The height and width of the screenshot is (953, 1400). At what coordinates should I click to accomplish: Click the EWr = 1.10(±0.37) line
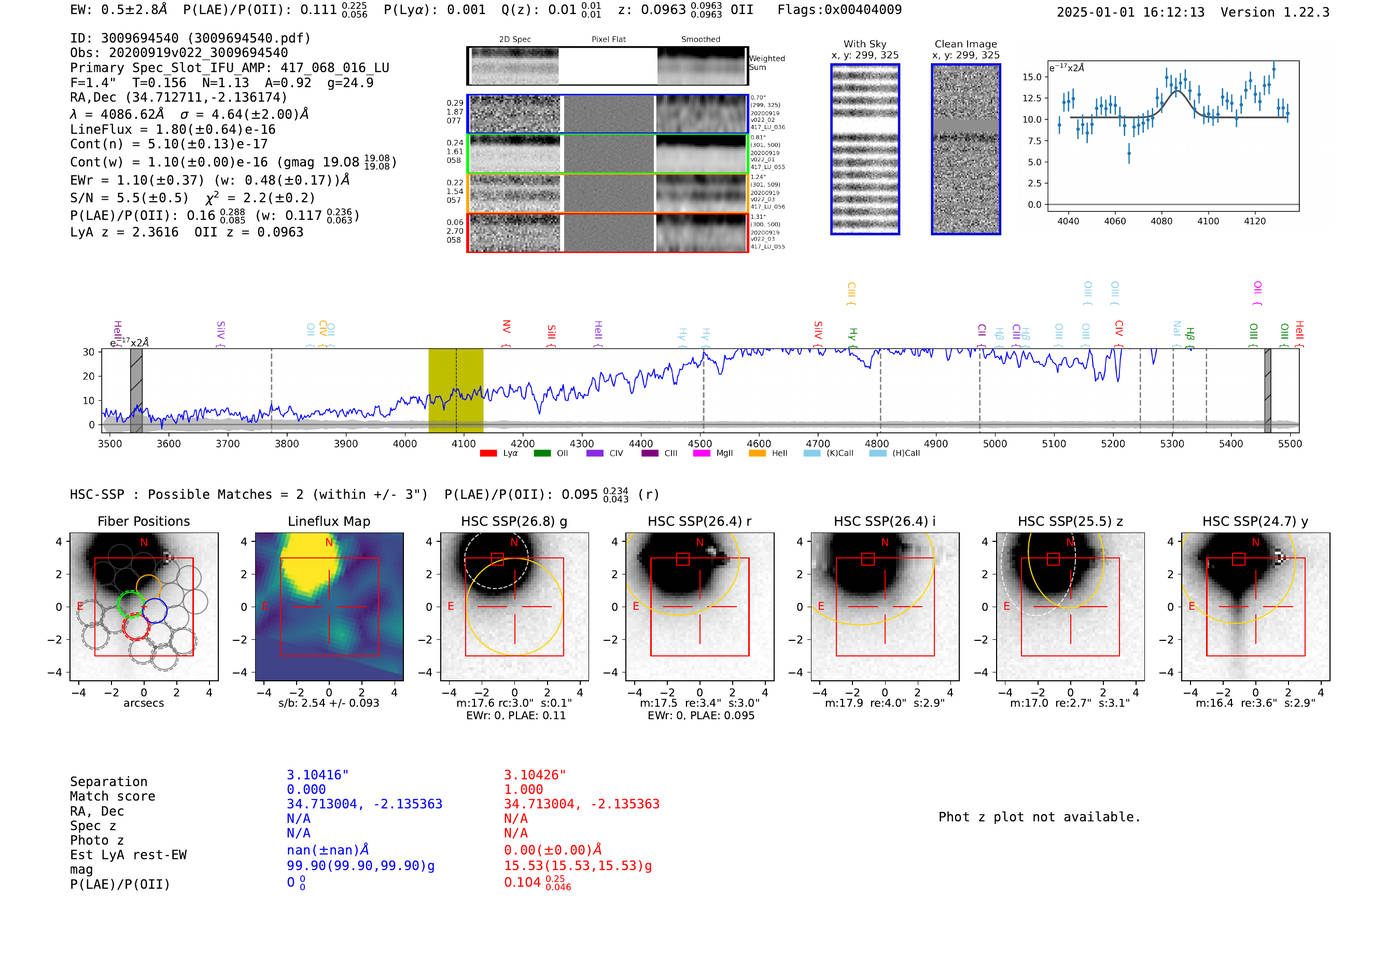pyautogui.click(x=210, y=180)
